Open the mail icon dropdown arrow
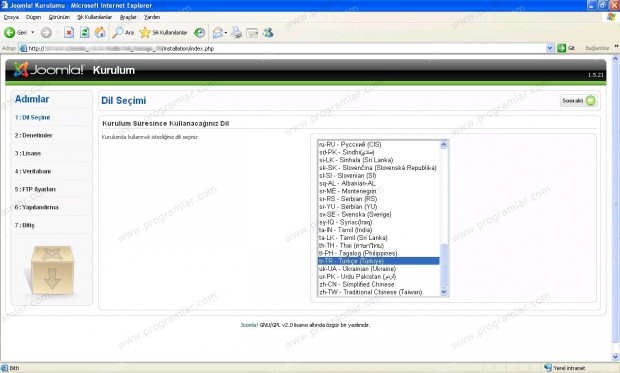 [x=225, y=32]
